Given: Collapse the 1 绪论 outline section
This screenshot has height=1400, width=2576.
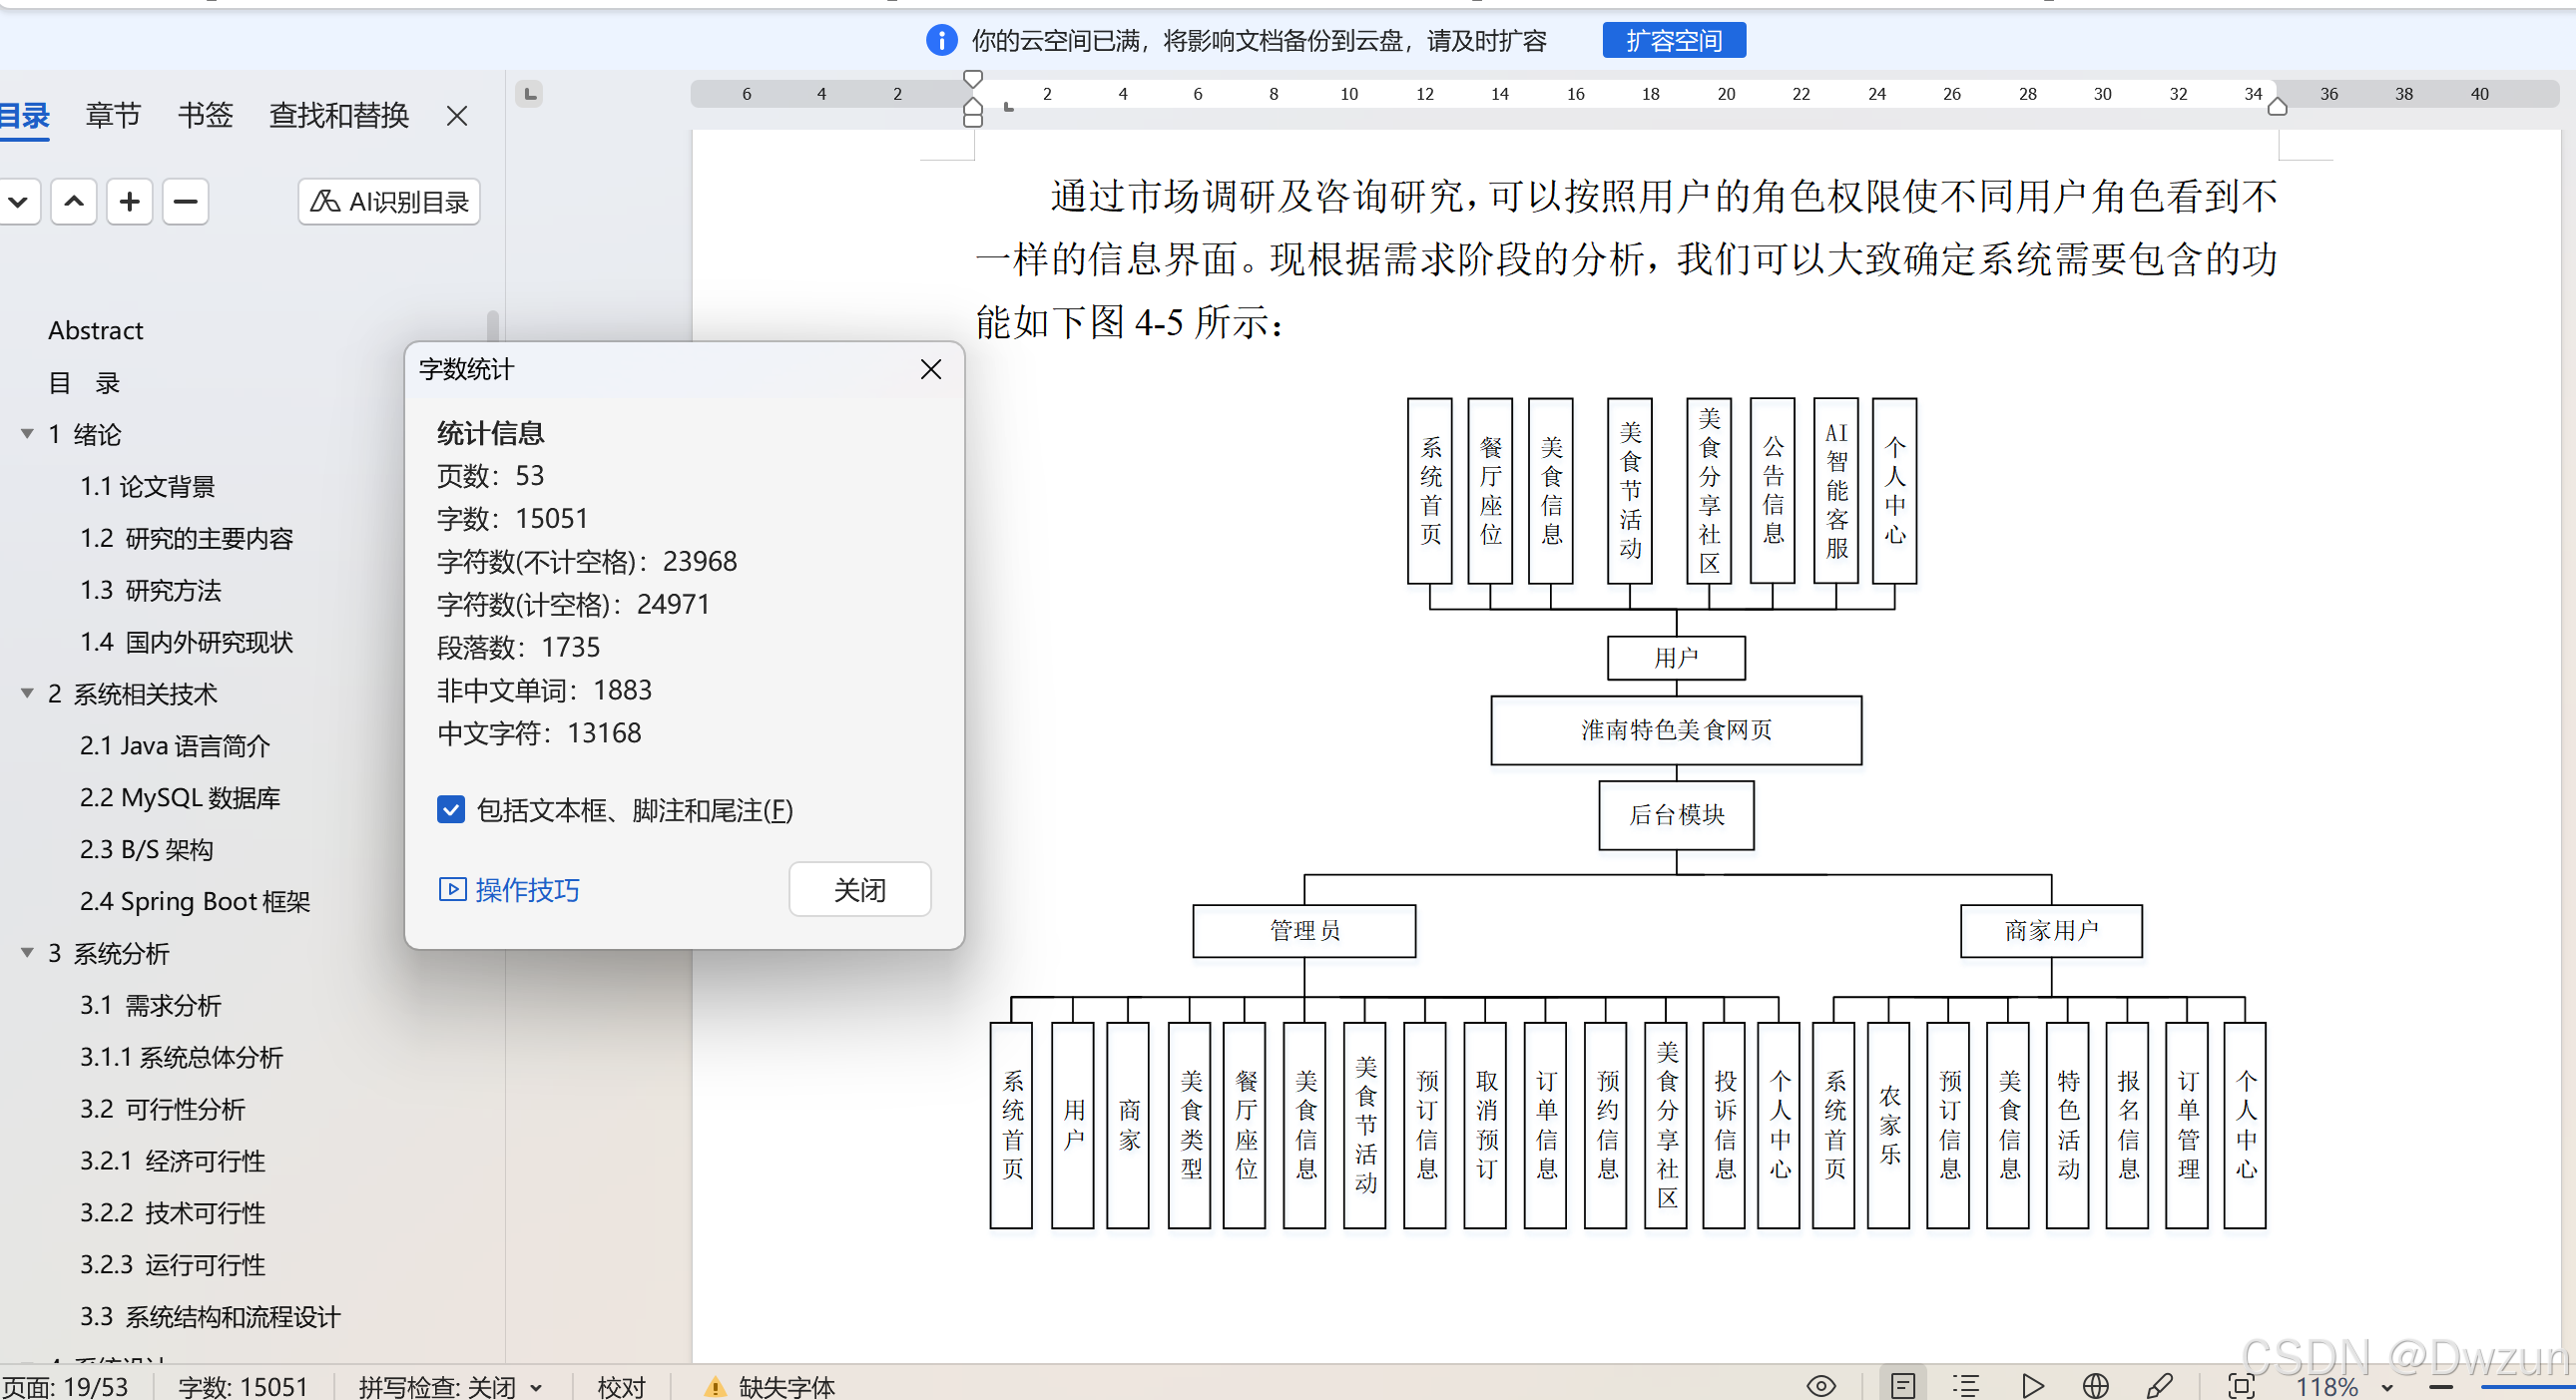Looking at the screenshot, I should (27, 434).
